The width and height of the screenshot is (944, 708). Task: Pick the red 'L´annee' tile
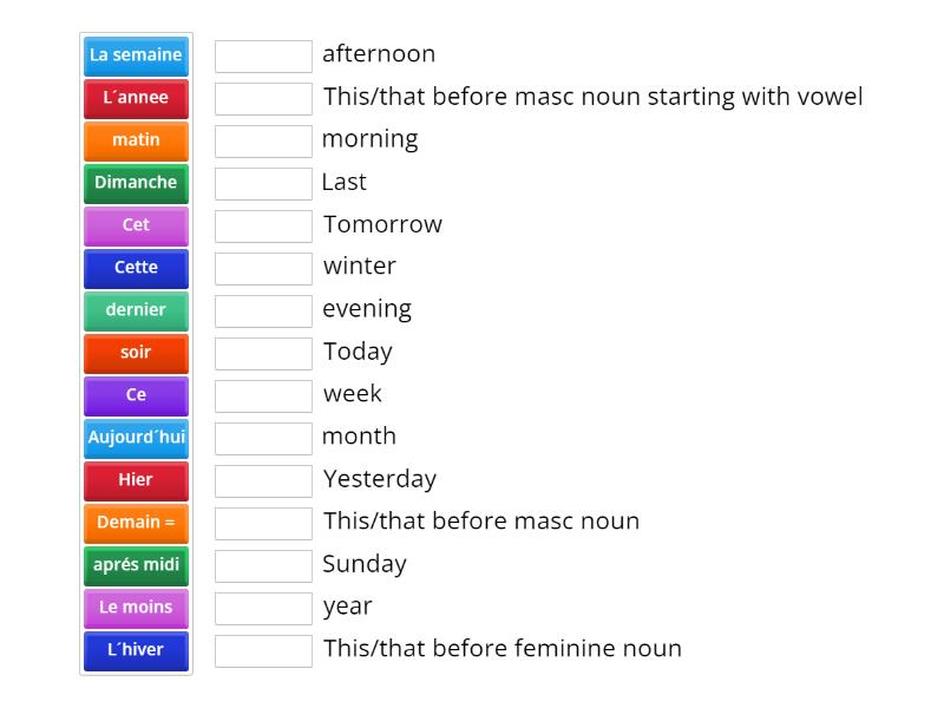pyautogui.click(x=136, y=98)
